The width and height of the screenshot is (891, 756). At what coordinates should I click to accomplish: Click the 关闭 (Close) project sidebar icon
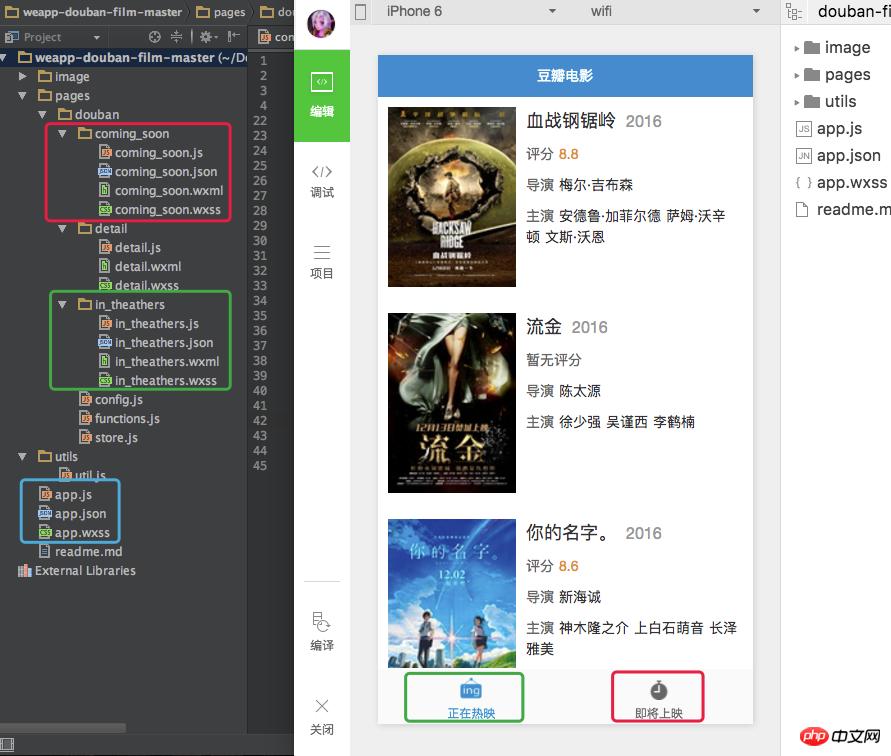coord(321,716)
